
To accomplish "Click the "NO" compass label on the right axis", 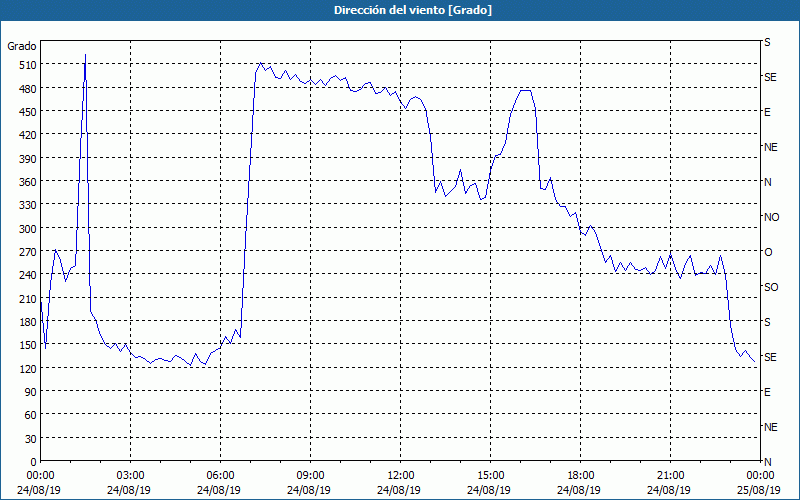I will (x=771, y=217).
